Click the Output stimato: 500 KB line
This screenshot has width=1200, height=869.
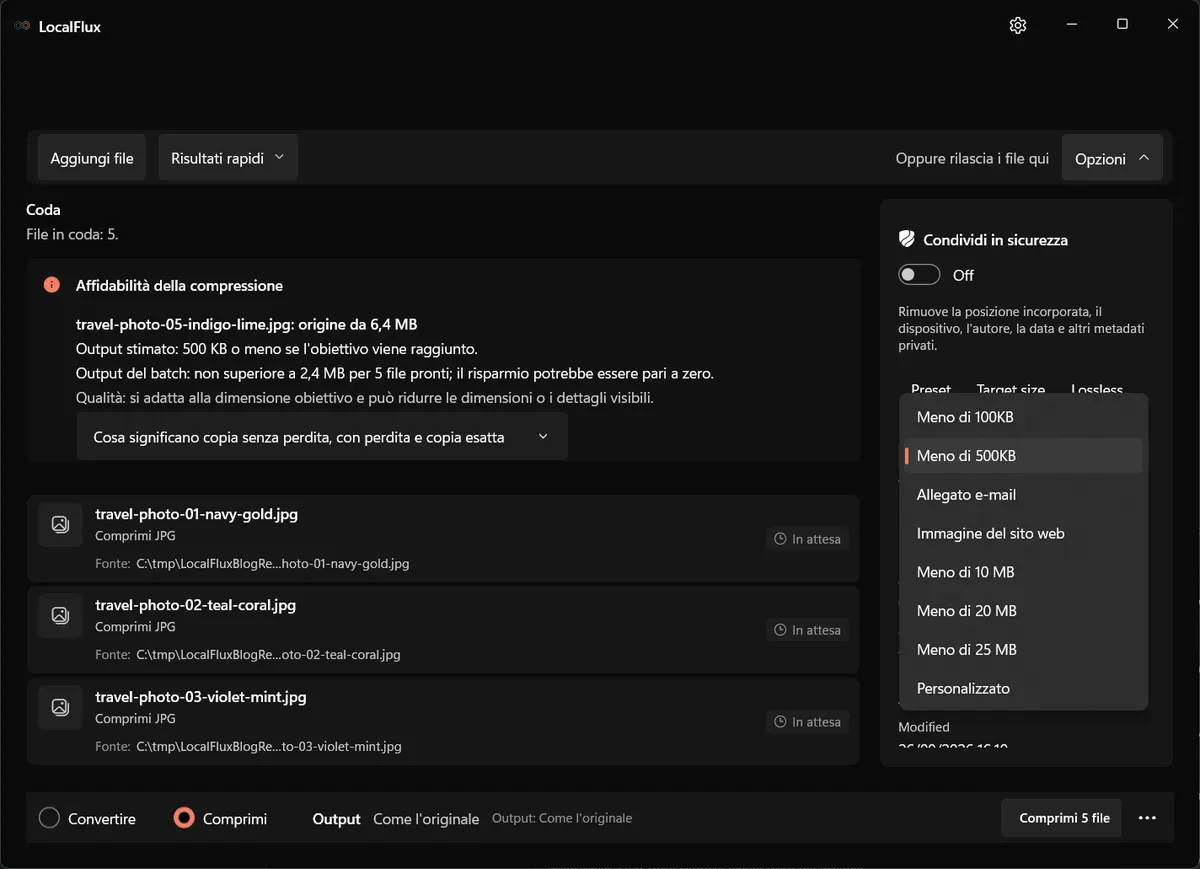pyautogui.click(x=277, y=349)
